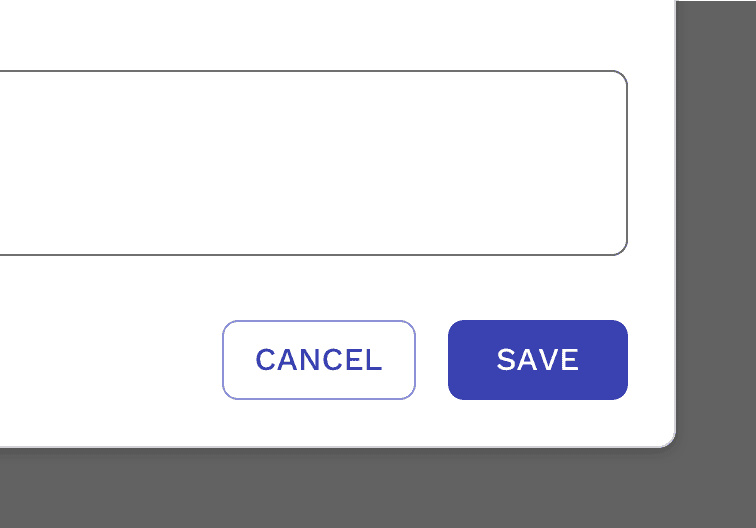The width and height of the screenshot is (756, 528).
Task: Choose CANCEL to close without saving
Action: coord(318,360)
